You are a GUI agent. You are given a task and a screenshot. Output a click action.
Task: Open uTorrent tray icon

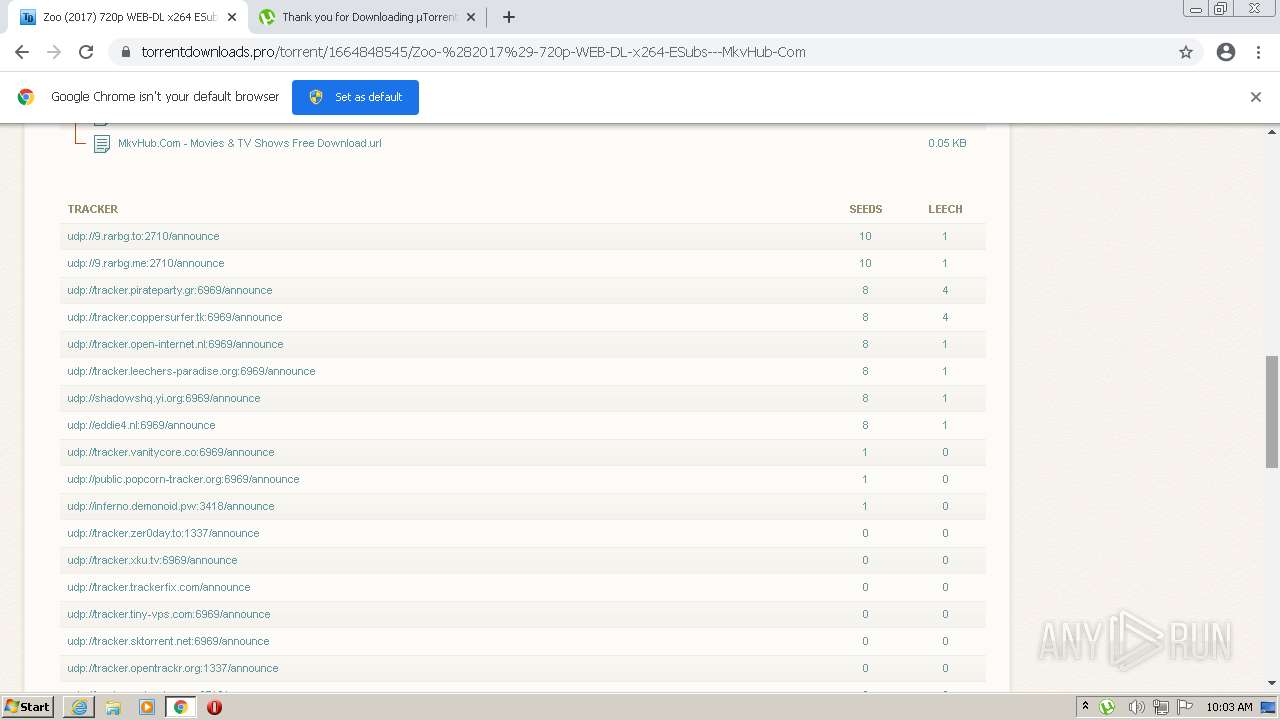pyautogui.click(x=1107, y=707)
